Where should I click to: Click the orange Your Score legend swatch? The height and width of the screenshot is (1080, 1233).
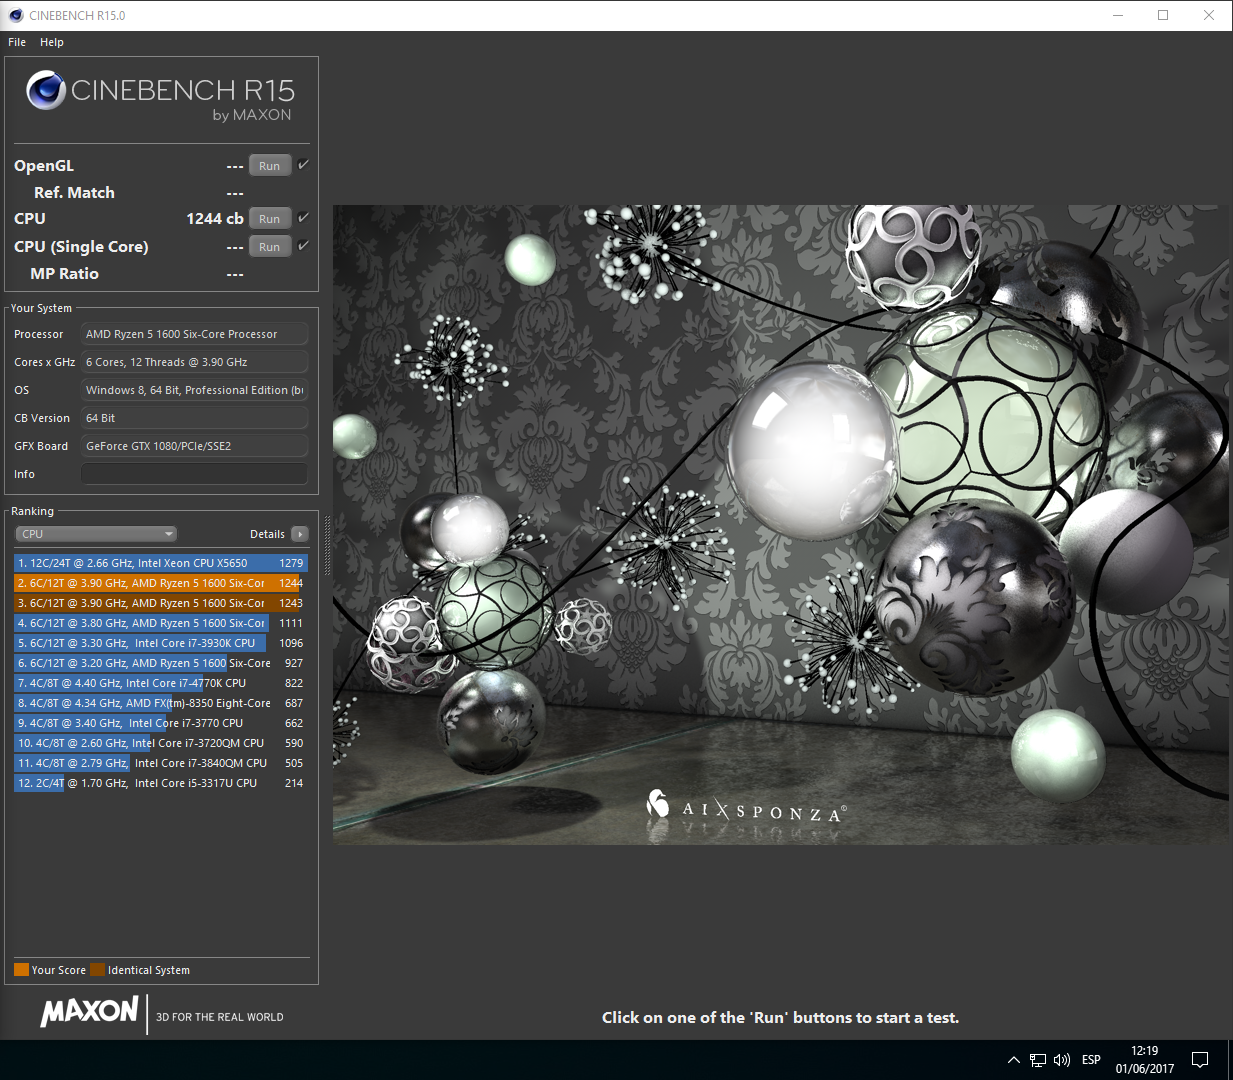coord(21,969)
